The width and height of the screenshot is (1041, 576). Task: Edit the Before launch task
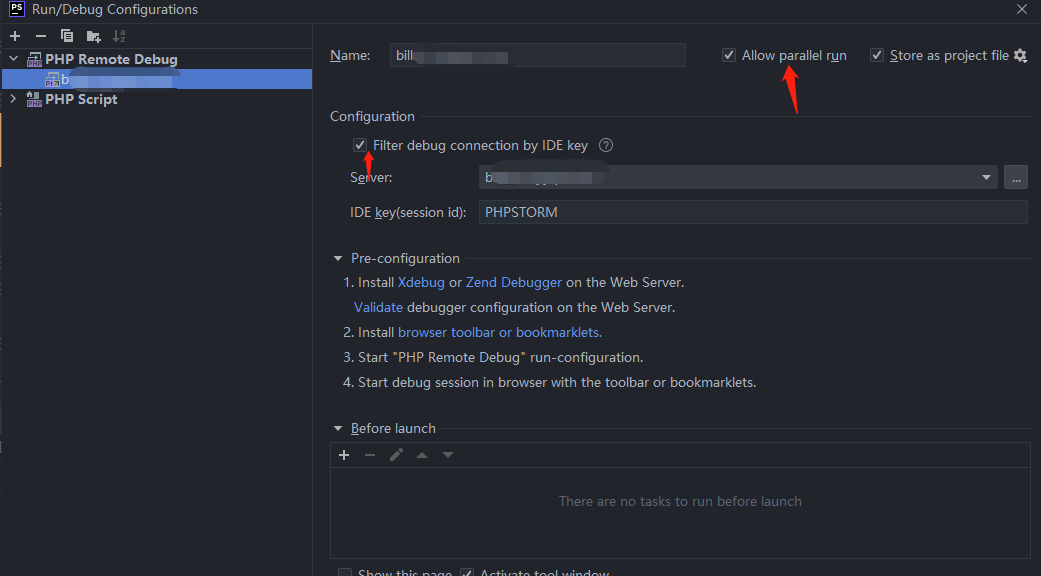pyautogui.click(x=396, y=455)
